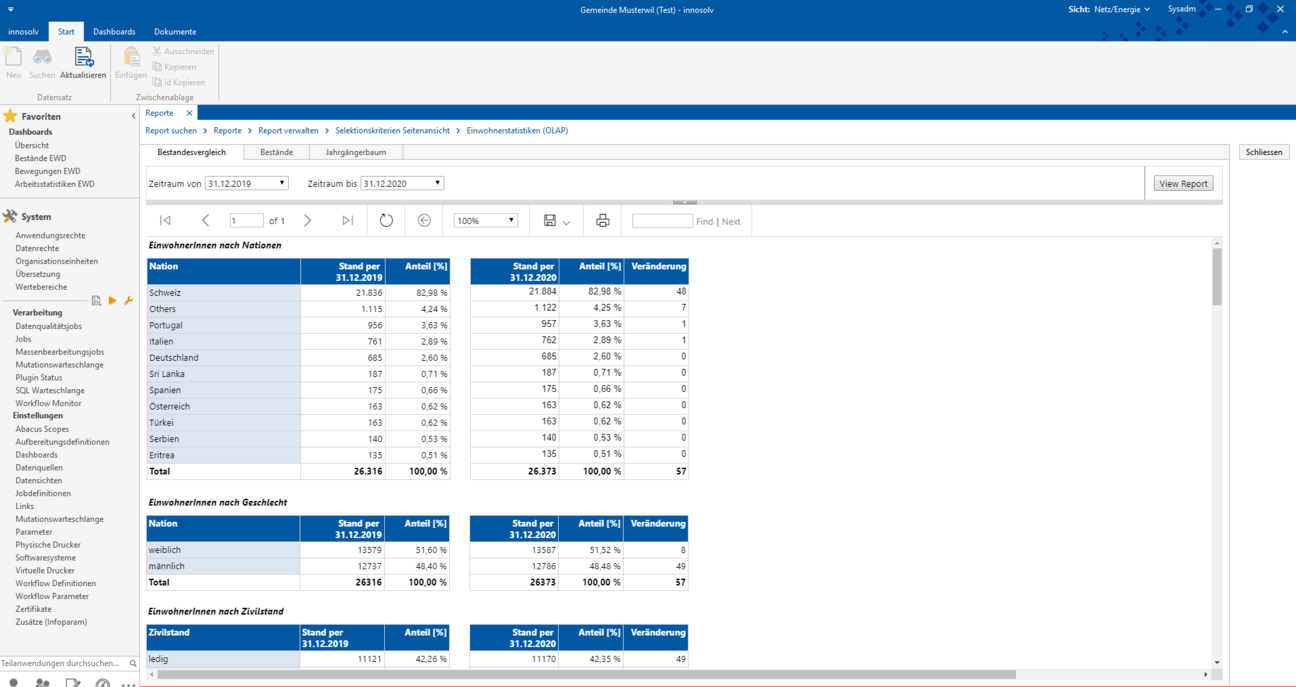Jump to last report page

click(x=347, y=221)
